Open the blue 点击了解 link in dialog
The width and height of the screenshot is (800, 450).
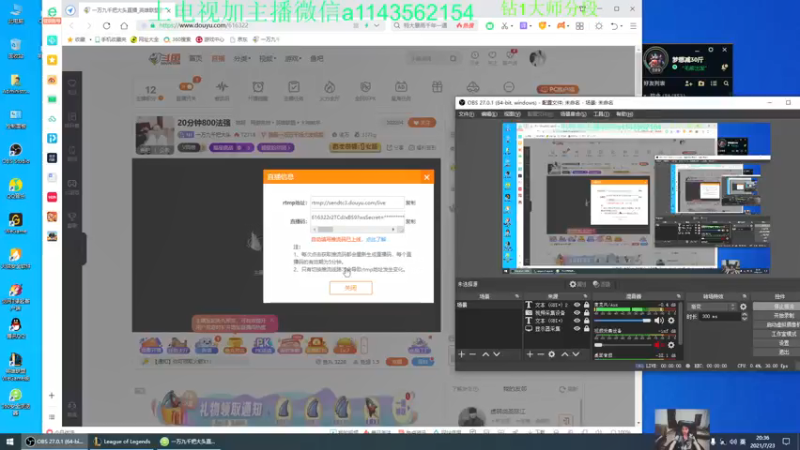376,239
